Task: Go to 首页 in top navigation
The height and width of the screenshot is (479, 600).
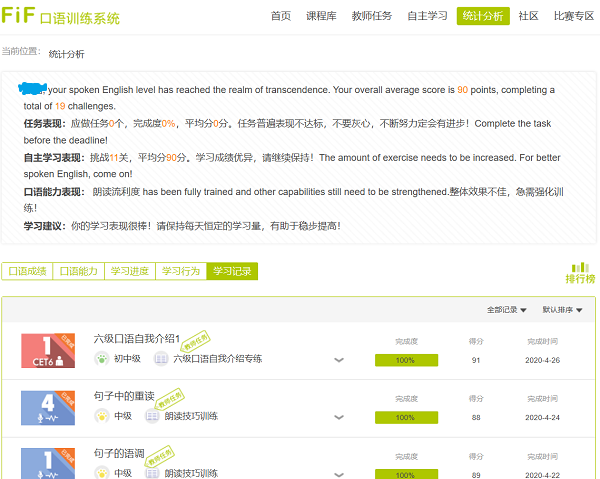Action: click(x=281, y=16)
